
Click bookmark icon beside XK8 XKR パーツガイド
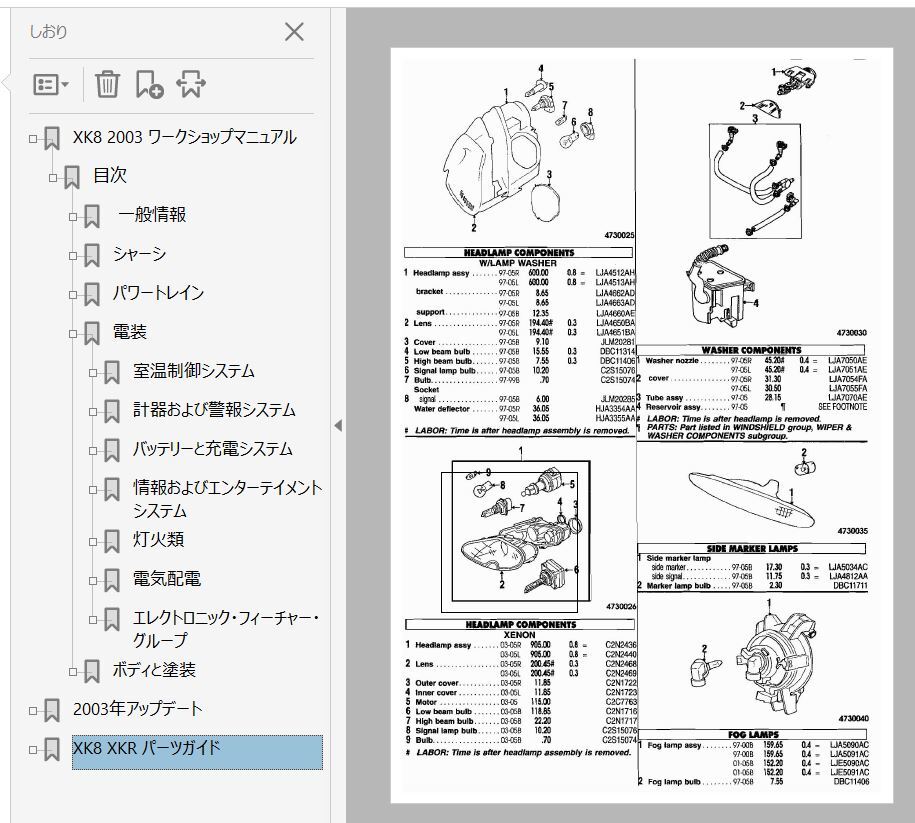(52, 750)
